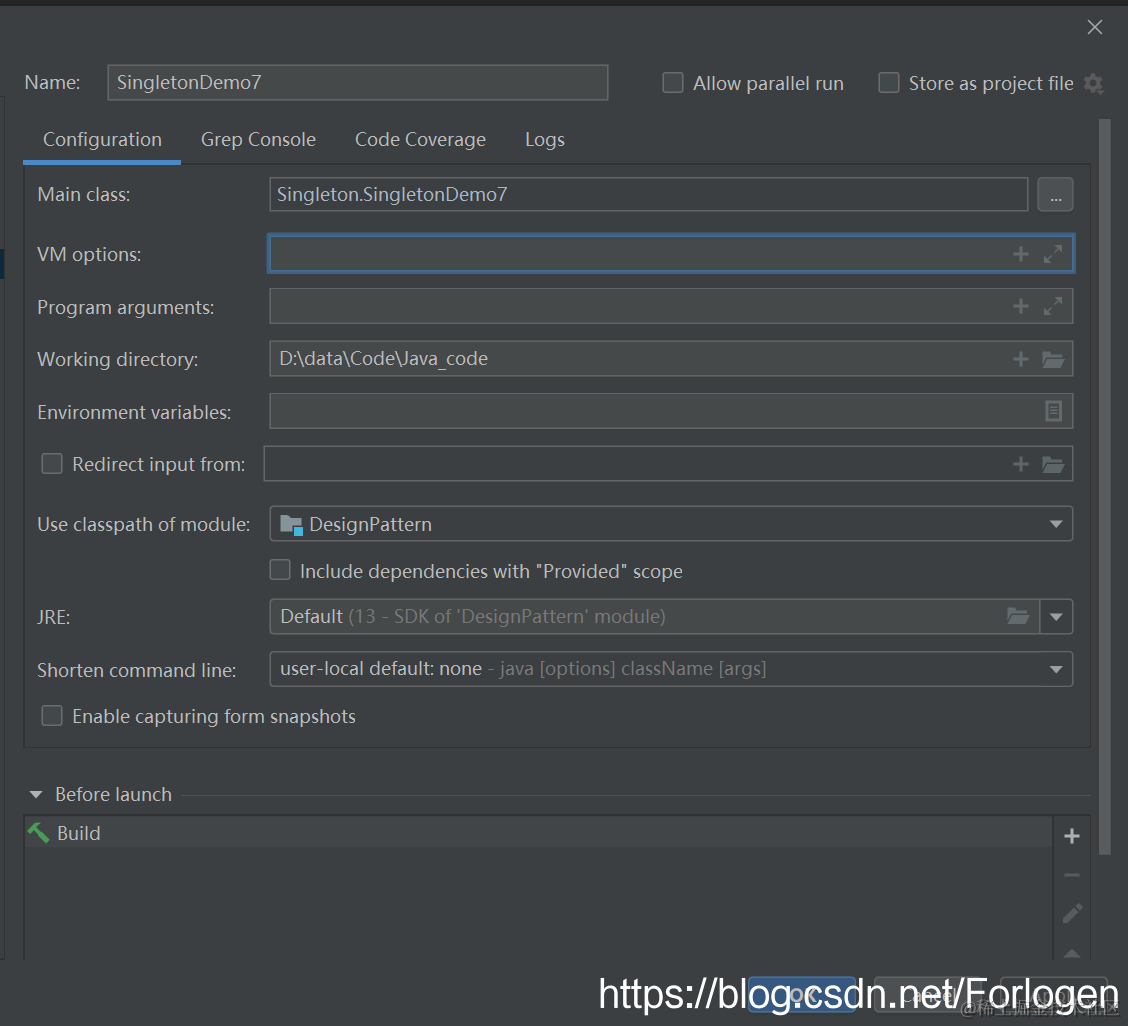Open the Grep Console tab
Viewport: 1128px width, 1026px height.
pyautogui.click(x=258, y=140)
